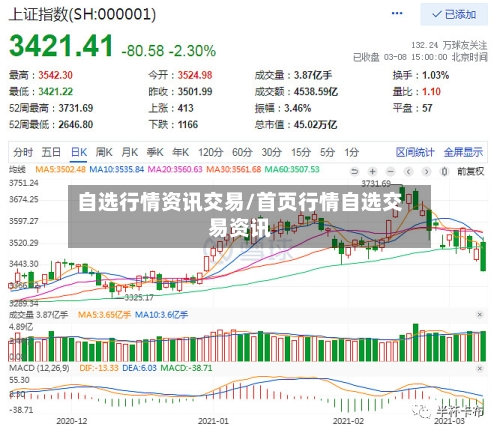Click the 换手 value 1.03%
Screen dimensions: 500x433
(435, 75)
